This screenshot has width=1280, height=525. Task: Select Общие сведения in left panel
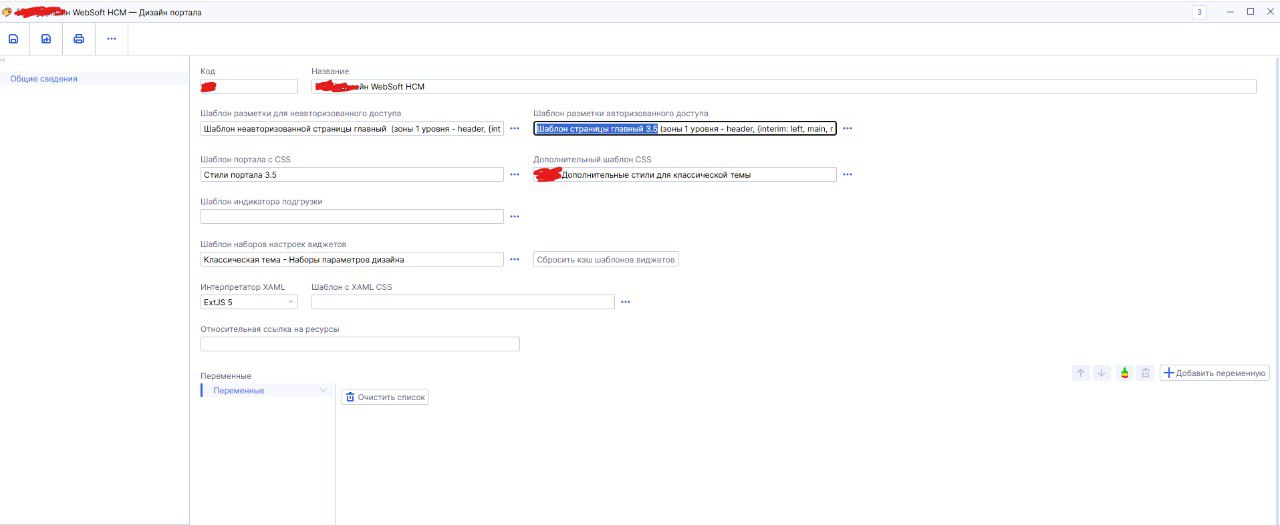[x=44, y=78]
